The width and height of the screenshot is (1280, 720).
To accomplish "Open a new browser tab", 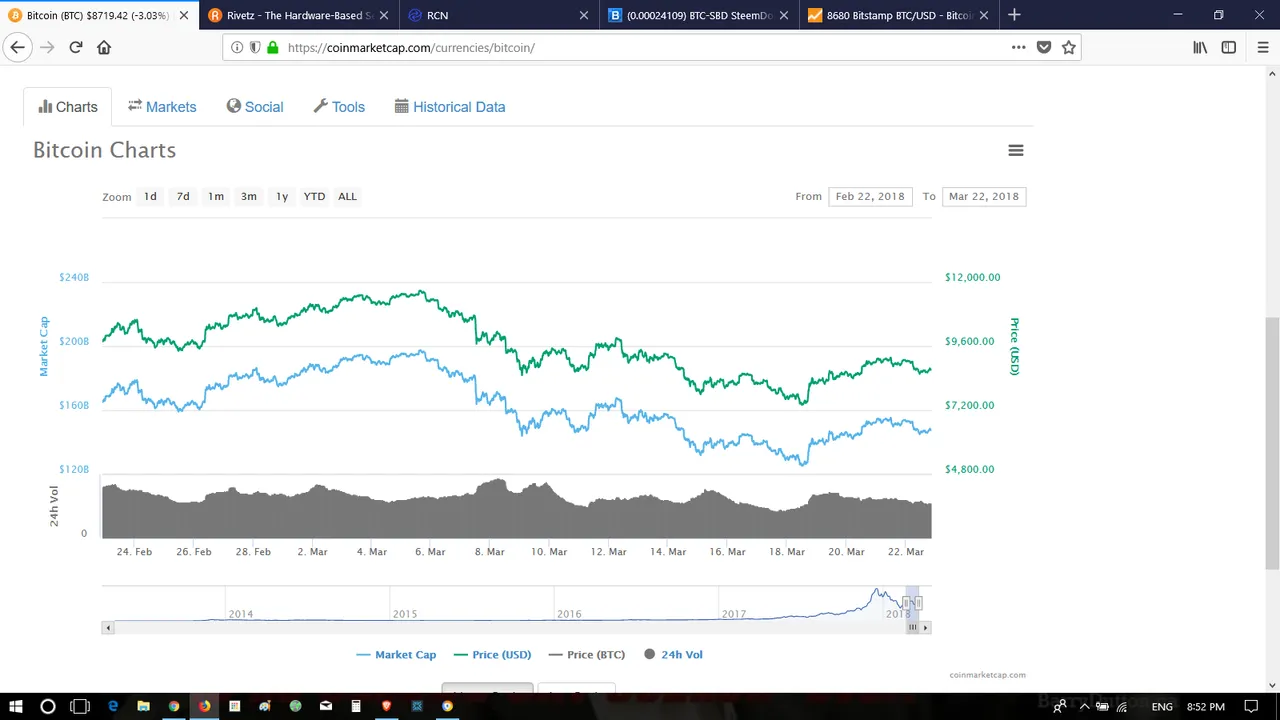I will point(1014,15).
